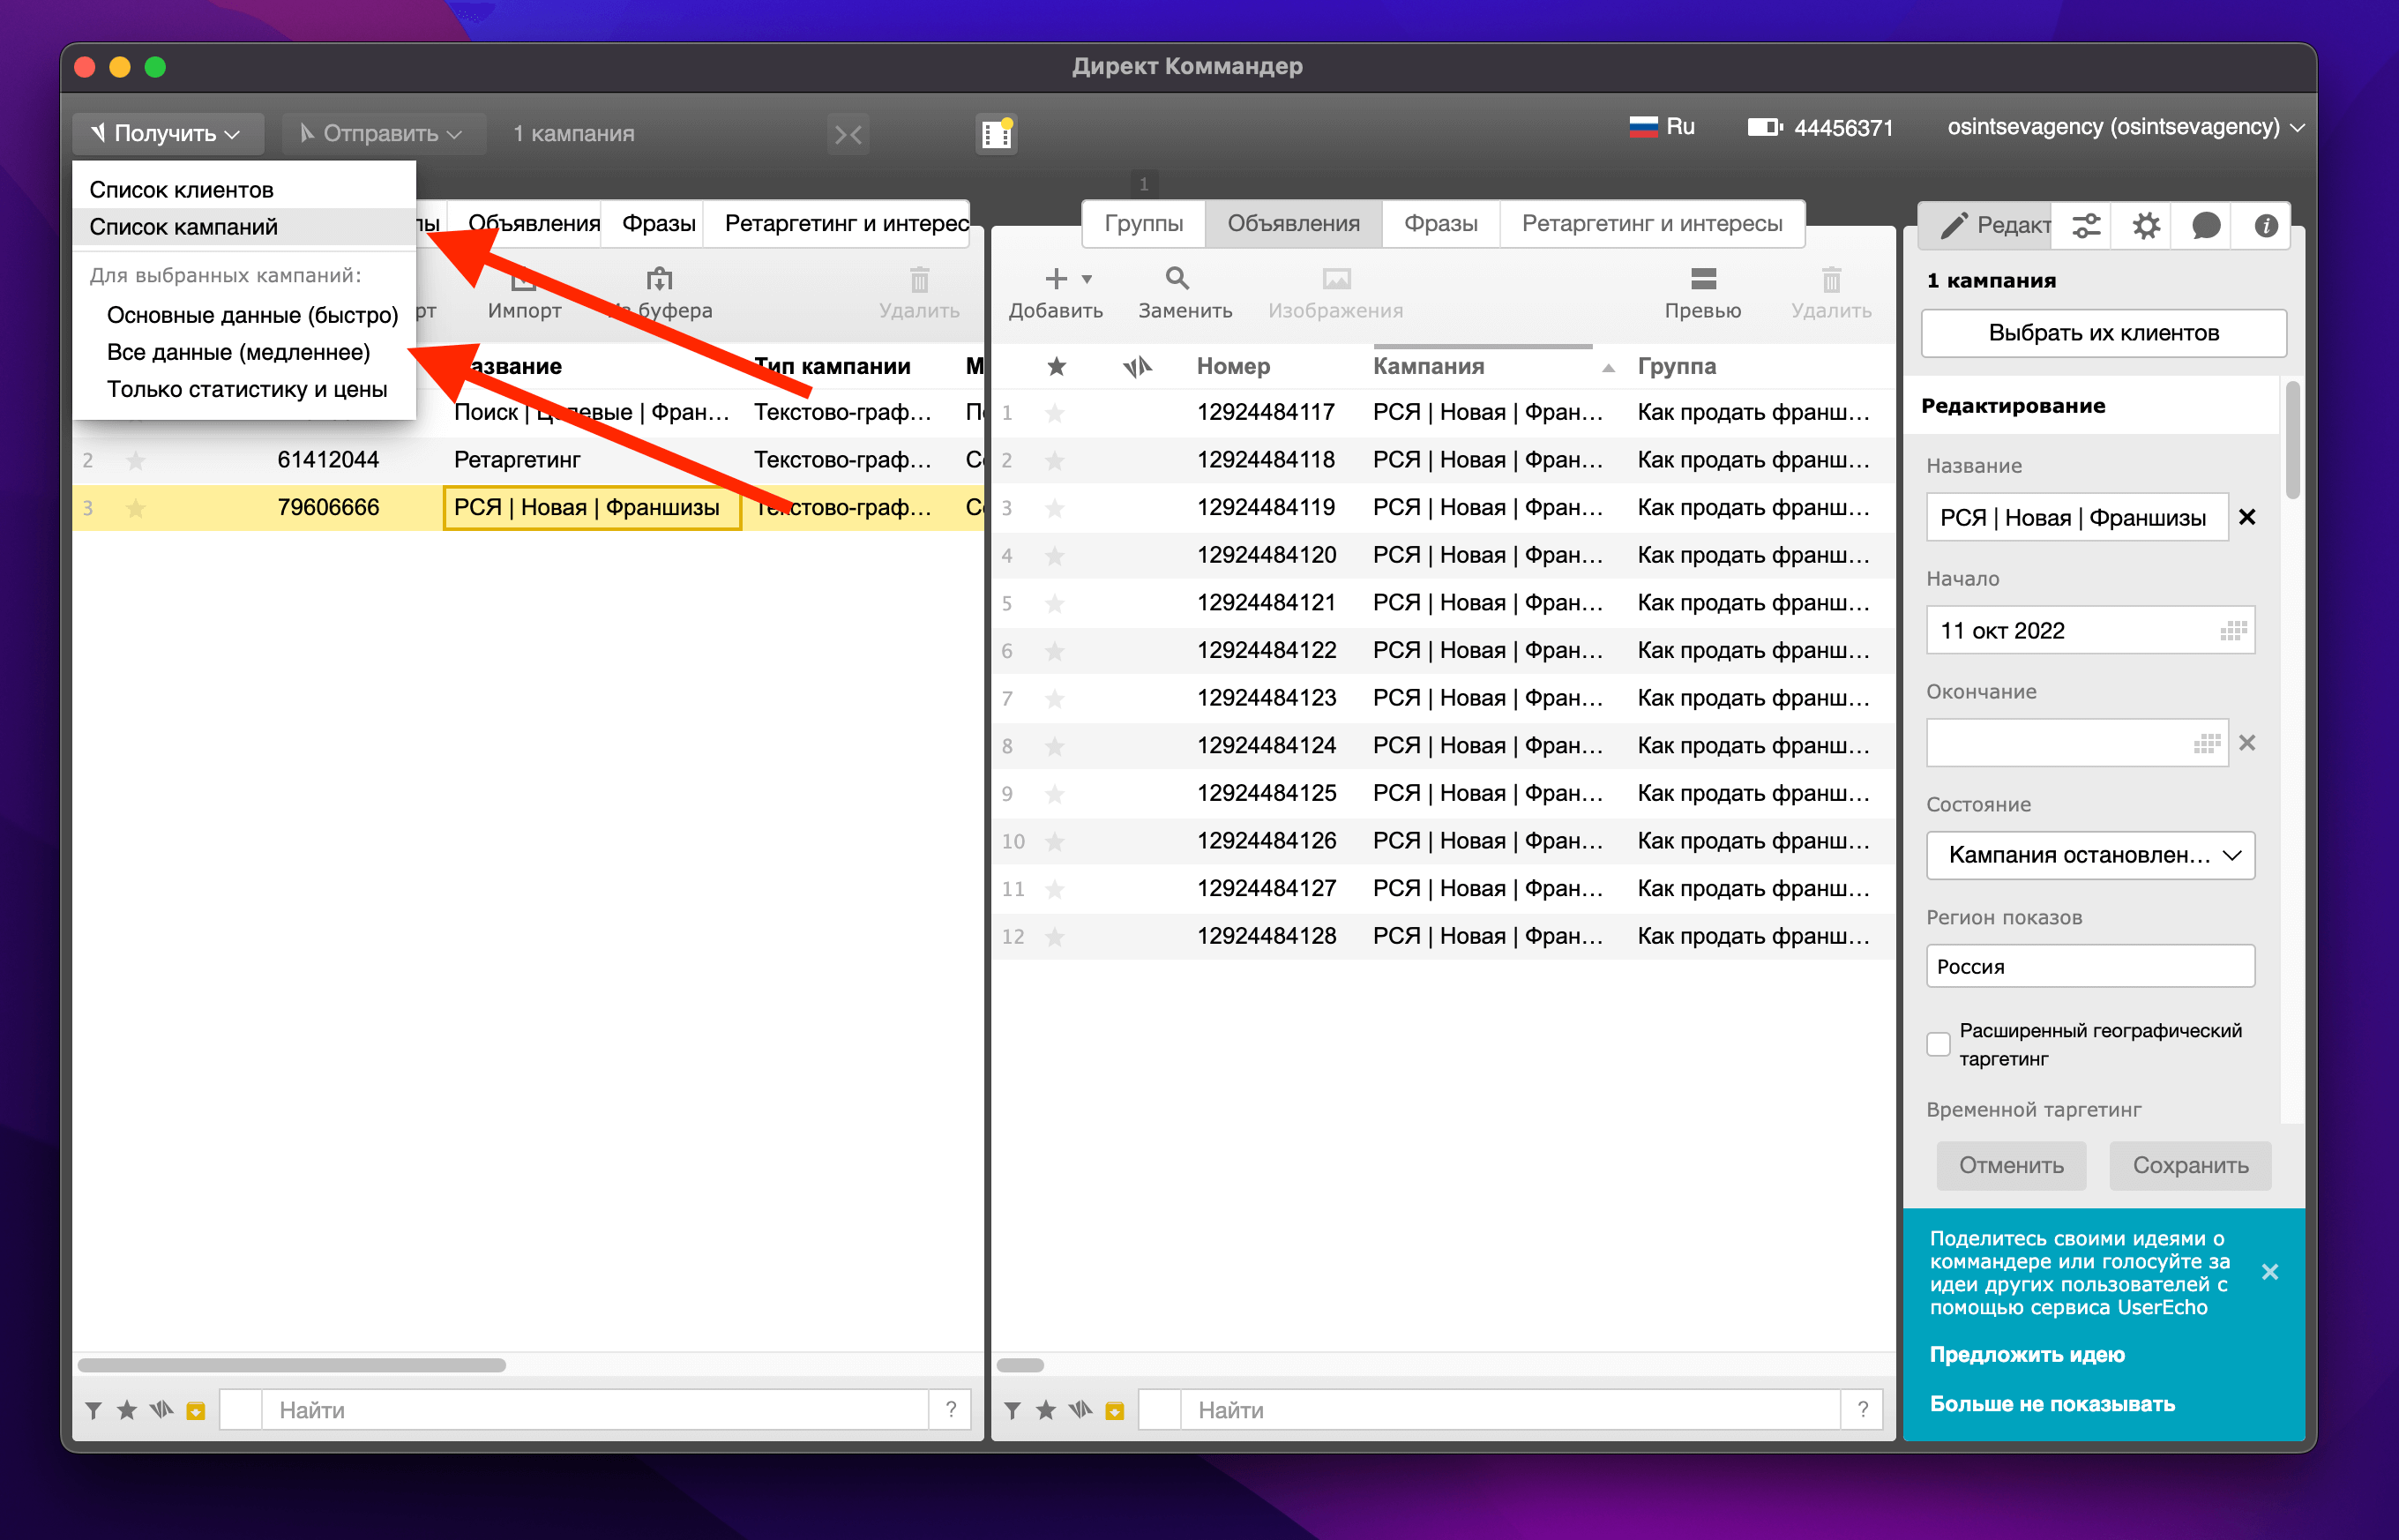Toggle star for campaign 61412044

pos(136,460)
